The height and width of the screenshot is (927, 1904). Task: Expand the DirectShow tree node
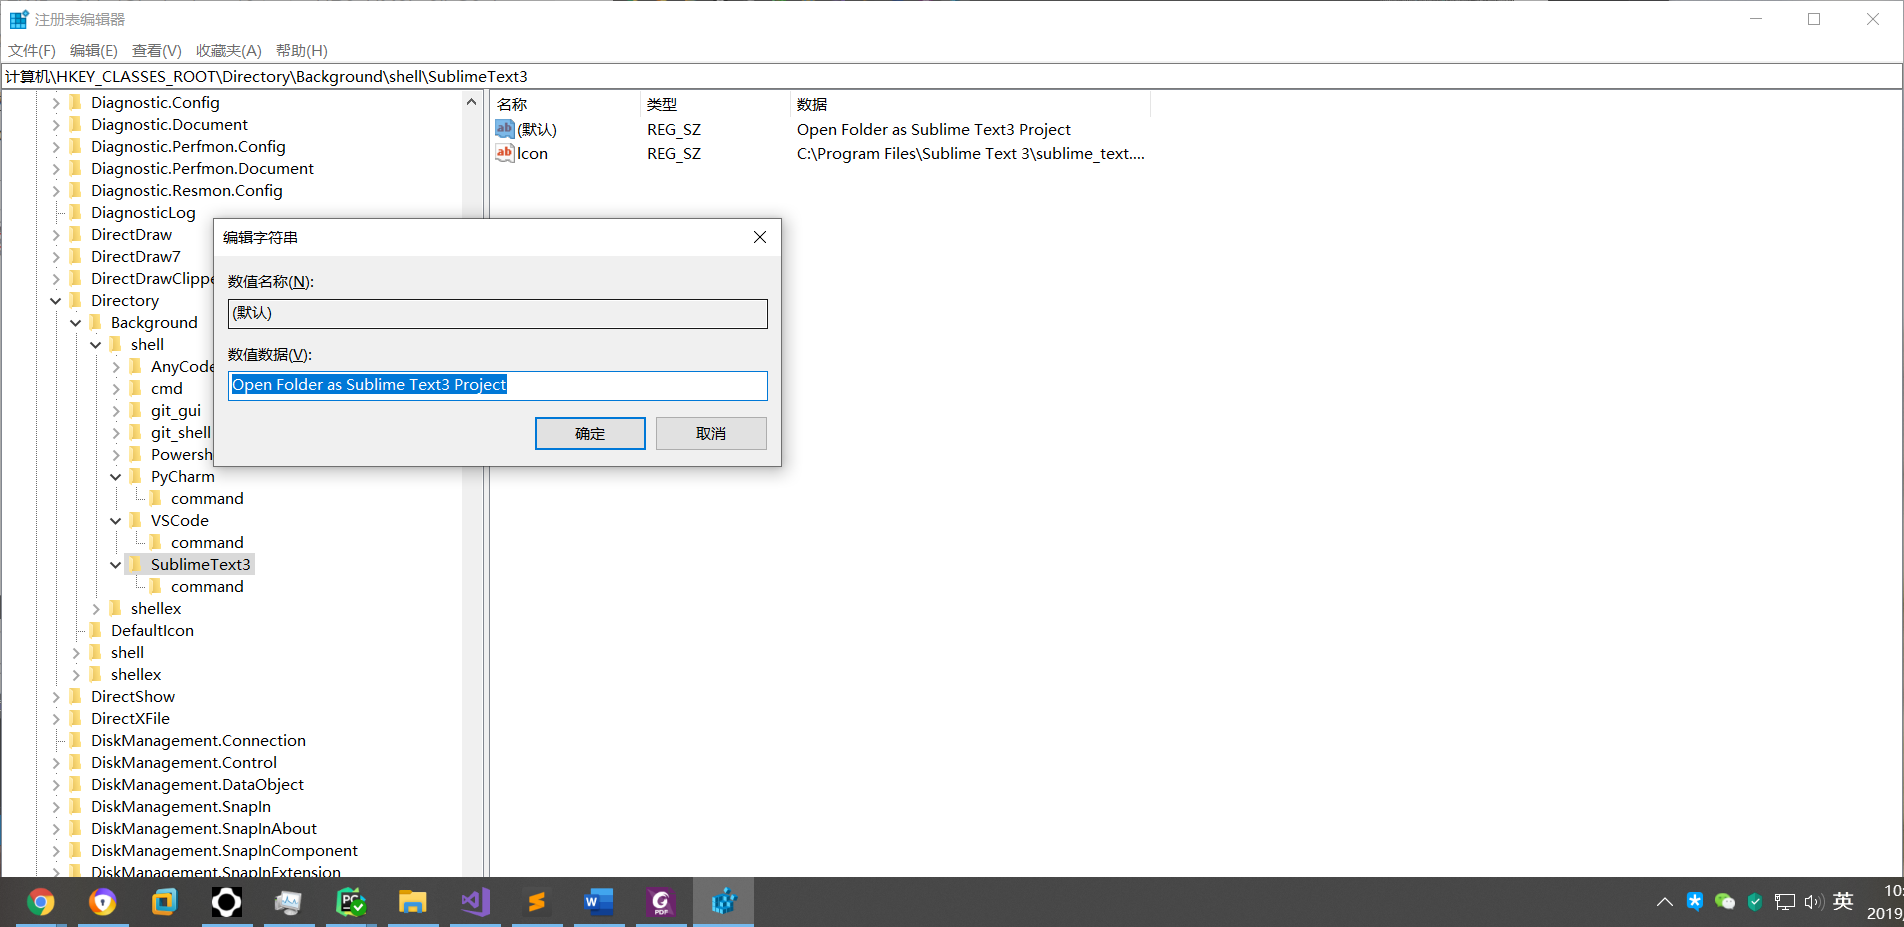56,696
